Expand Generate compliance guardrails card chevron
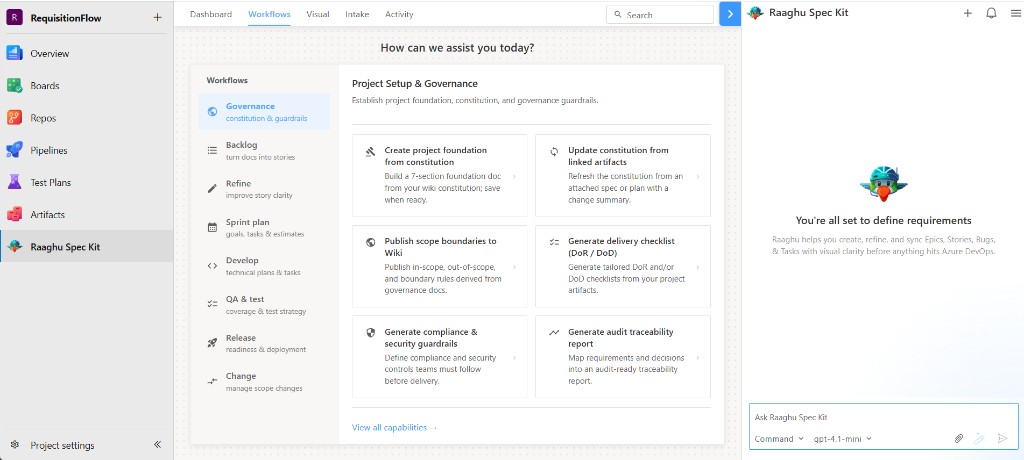The image size is (1024, 460). coord(515,357)
